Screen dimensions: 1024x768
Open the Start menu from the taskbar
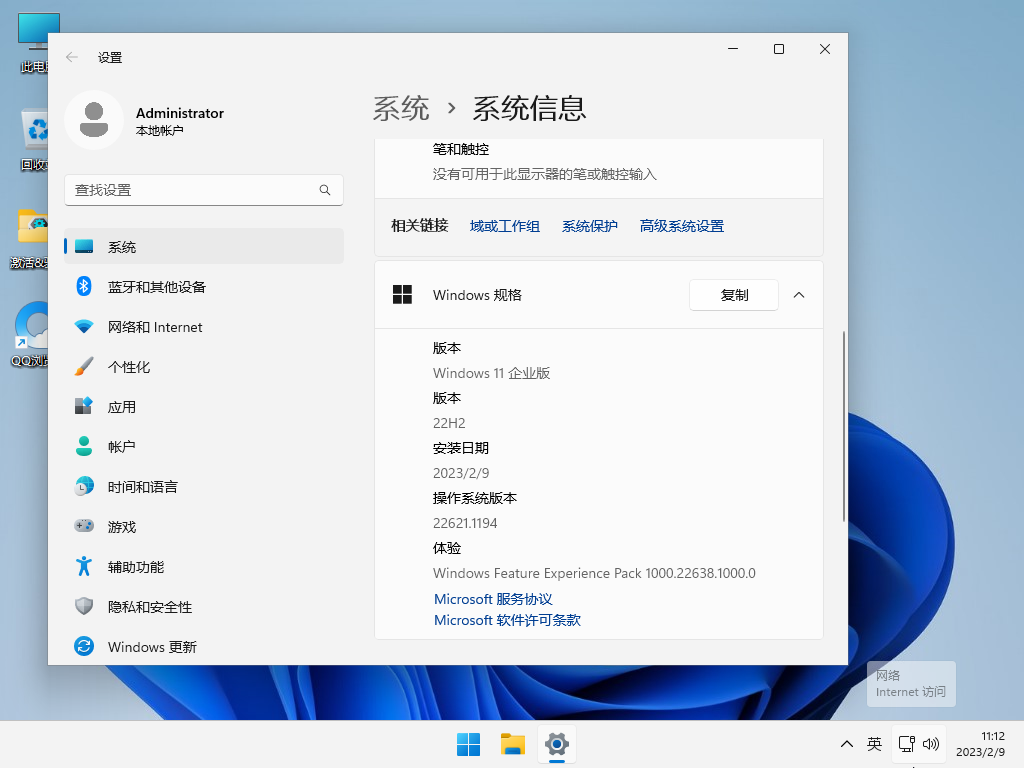(468, 744)
